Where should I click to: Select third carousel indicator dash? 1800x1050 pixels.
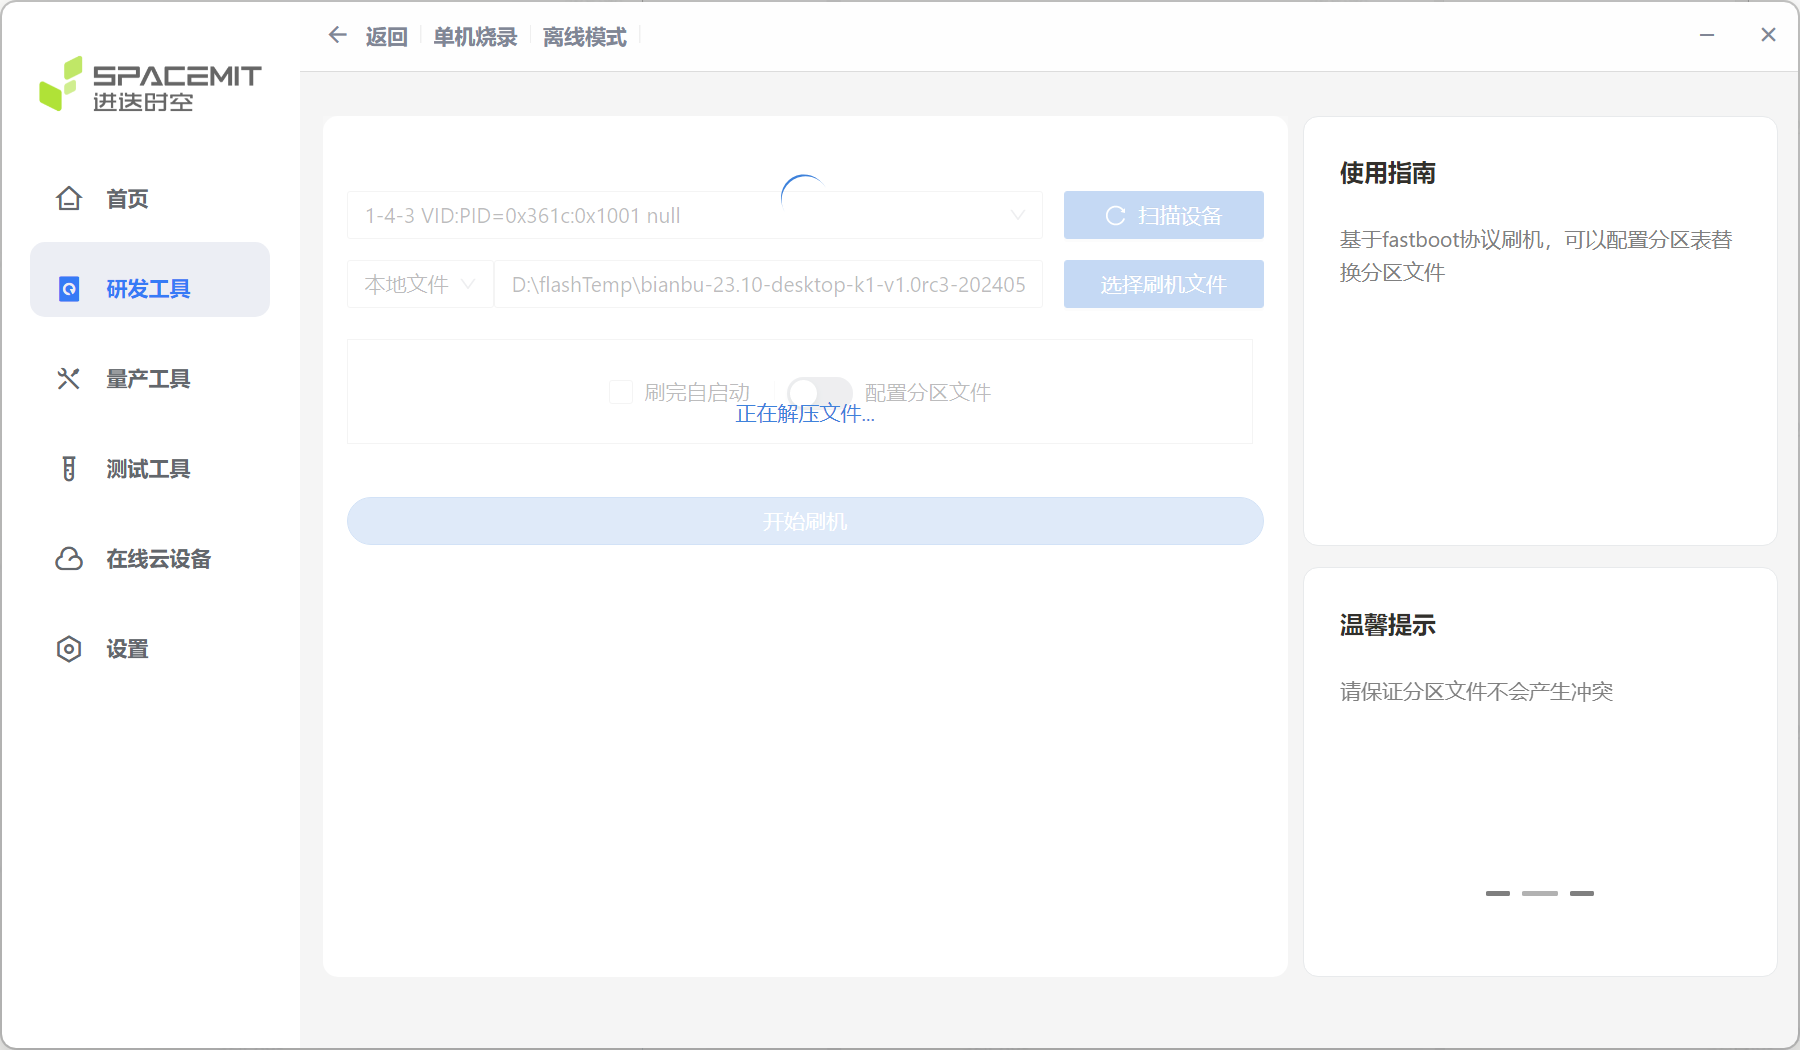pyautogui.click(x=1582, y=893)
